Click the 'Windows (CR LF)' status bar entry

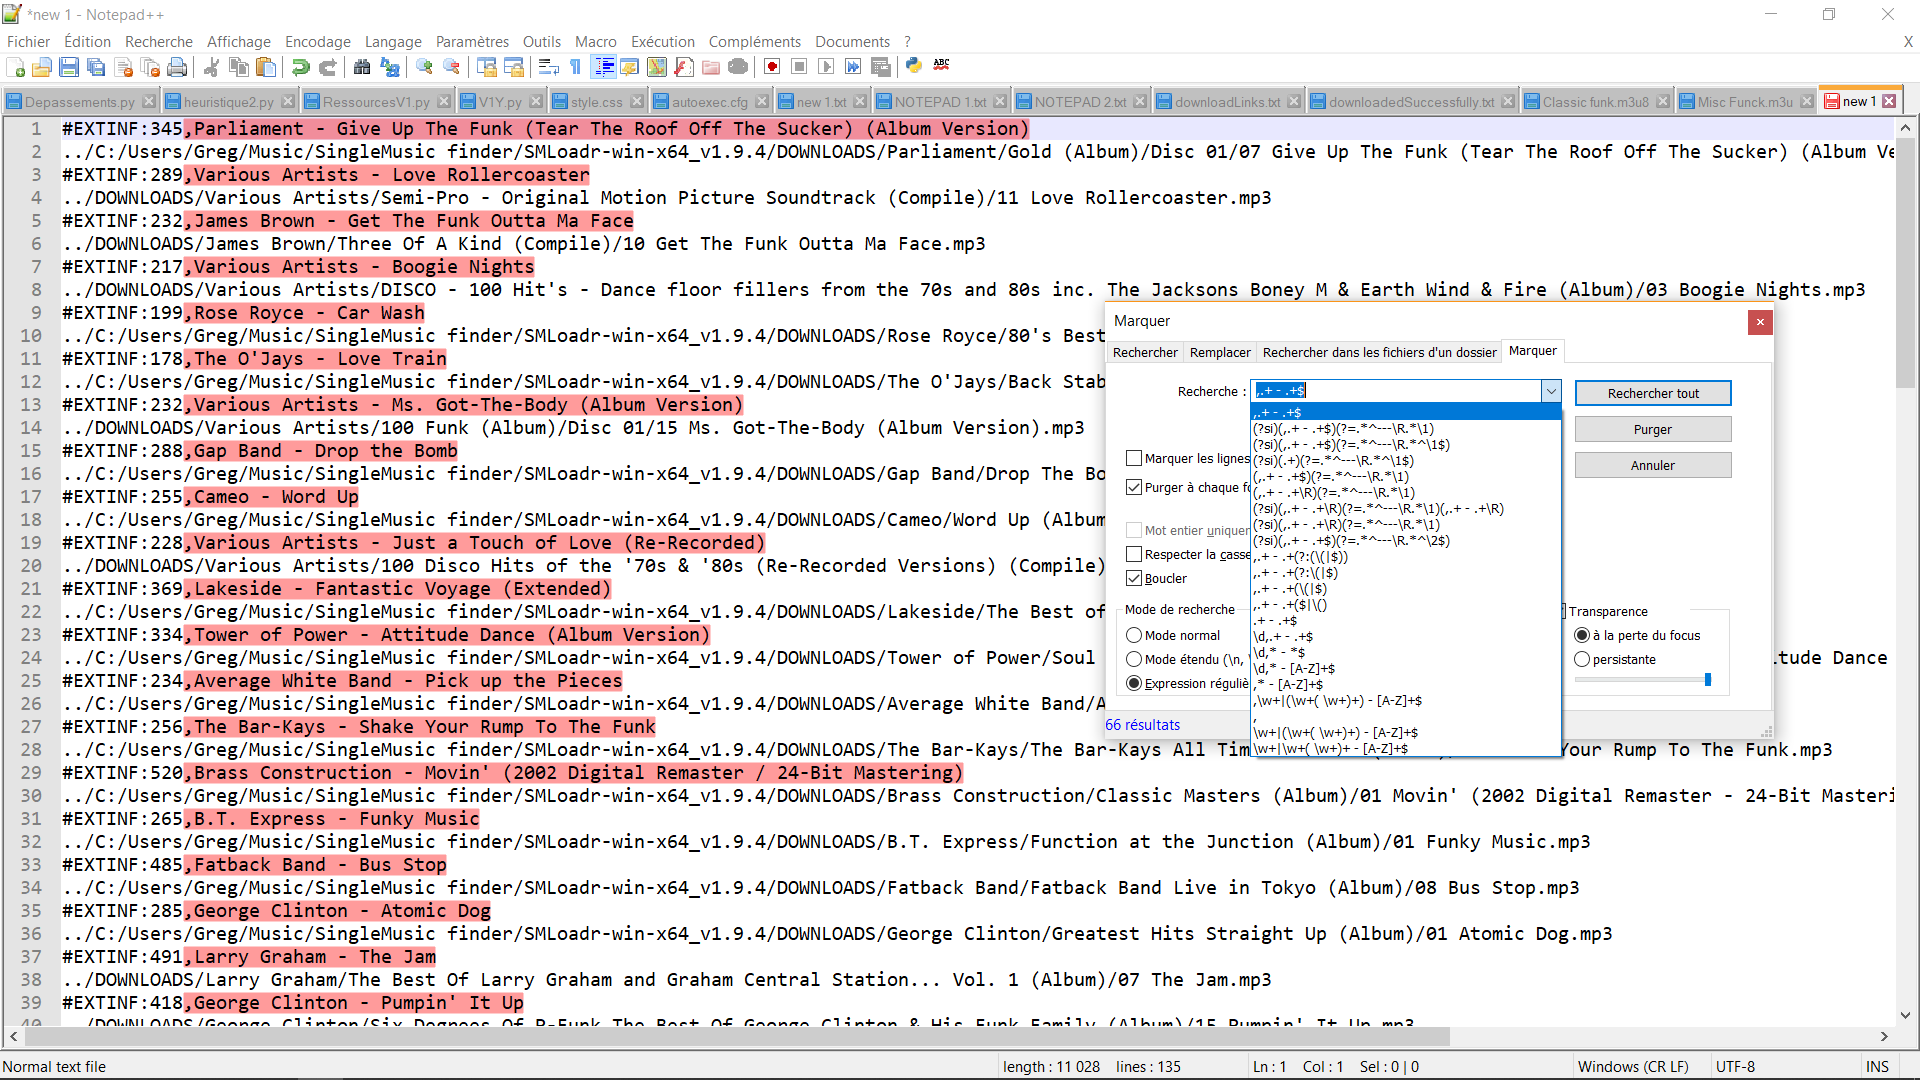pos(1633,1067)
